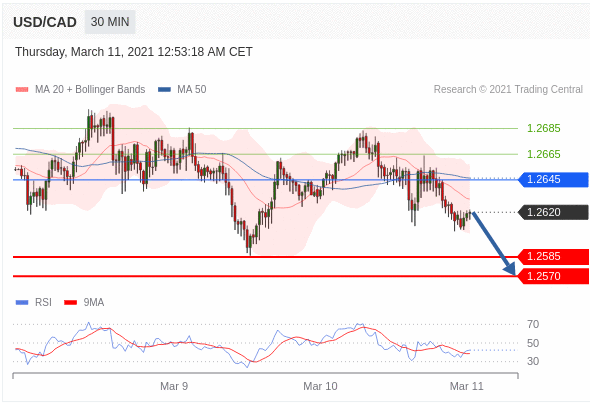Click the RSI 70 level label

click(533, 324)
